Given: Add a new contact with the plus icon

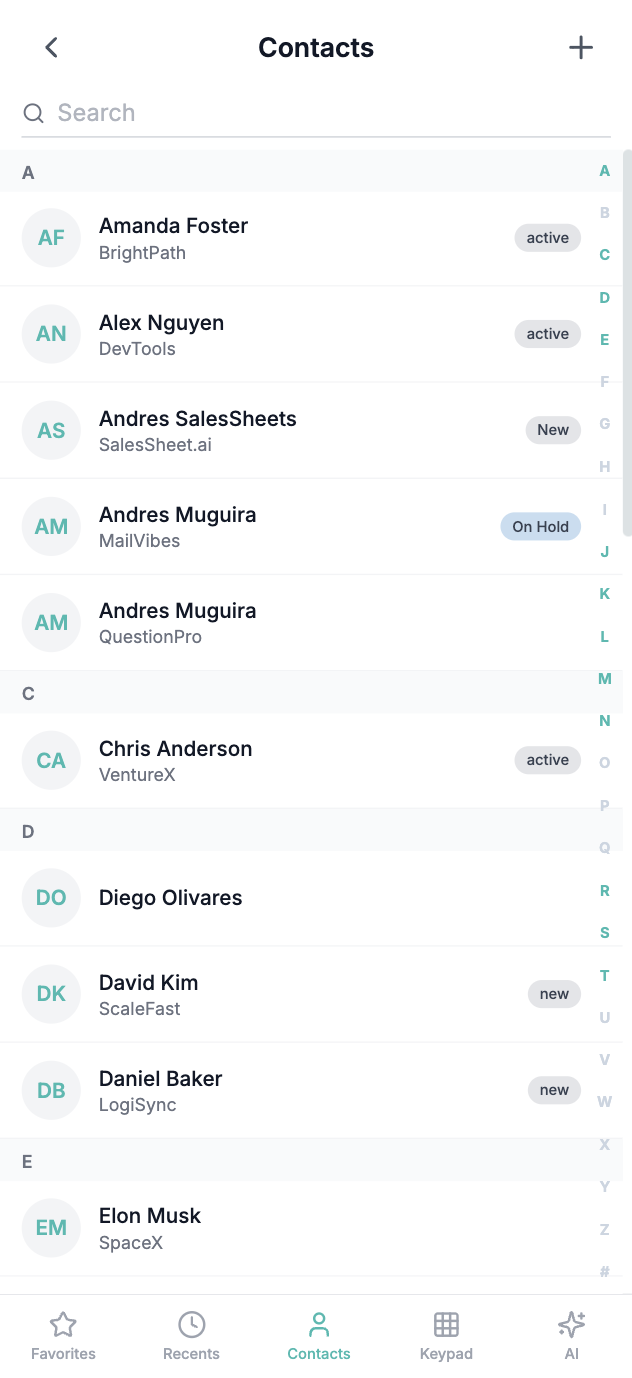Looking at the screenshot, I should [581, 47].
